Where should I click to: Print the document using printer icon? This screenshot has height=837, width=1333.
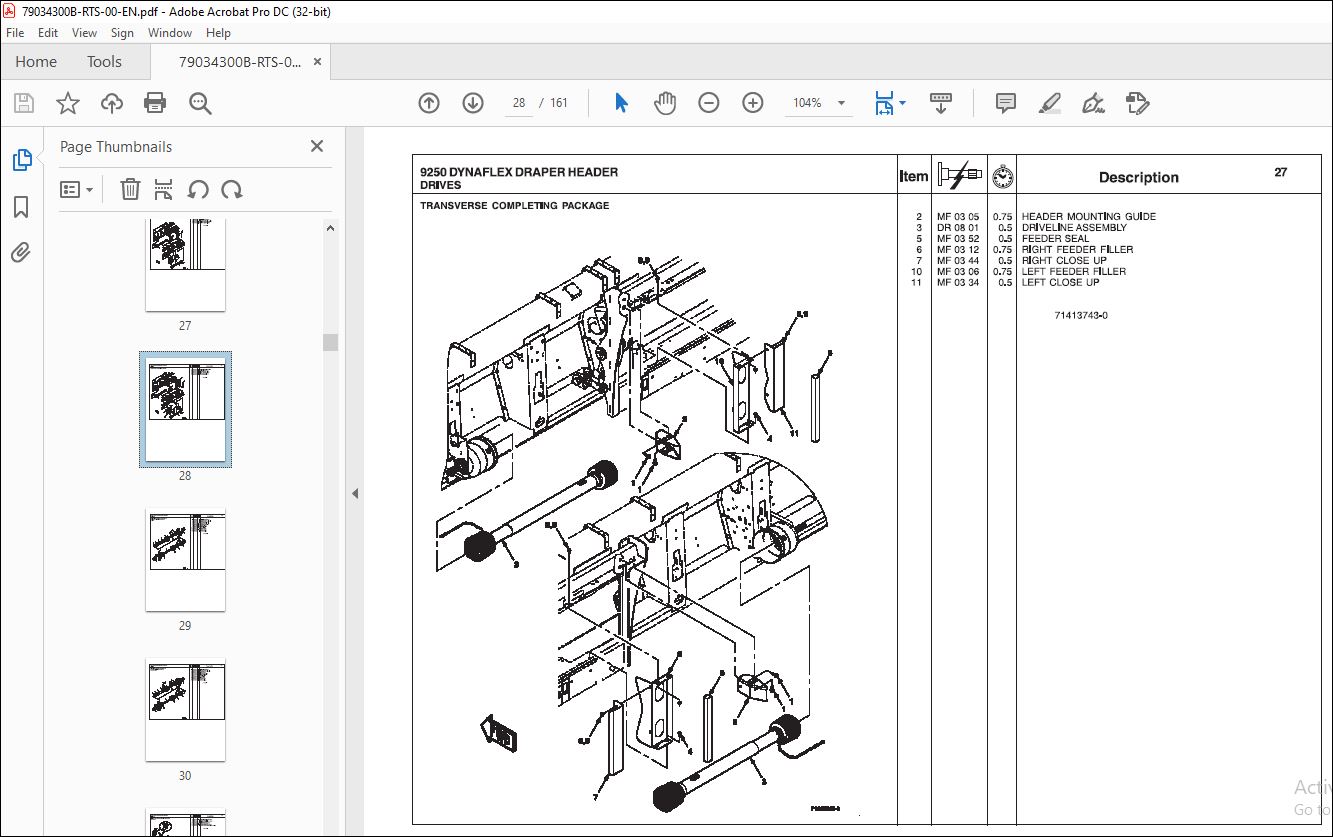tap(155, 103)
